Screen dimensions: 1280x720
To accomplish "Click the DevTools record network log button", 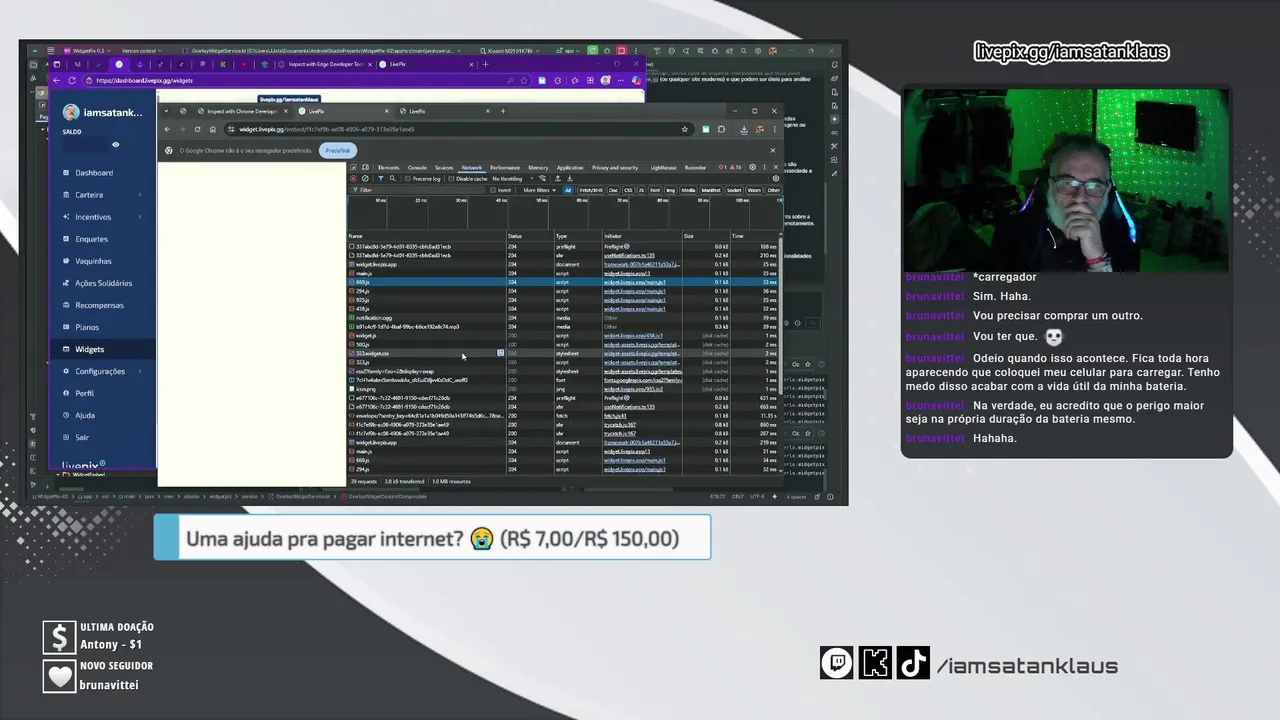I will click(x=353, y=179).
